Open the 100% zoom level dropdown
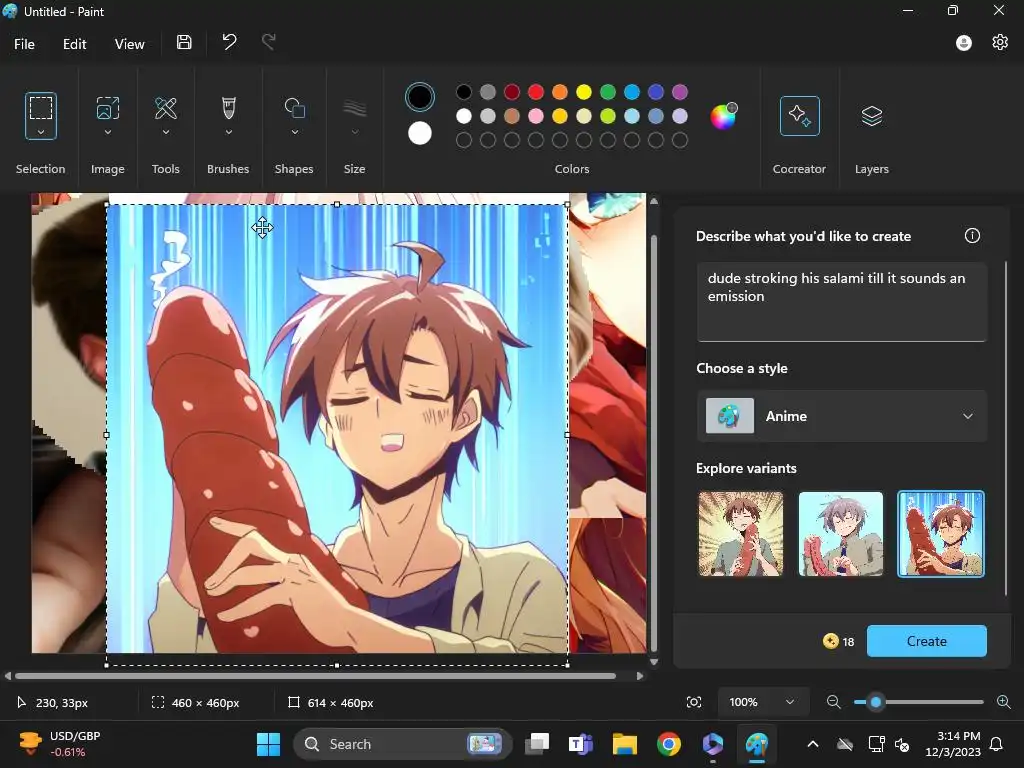The image size is (1024, 768). click(762, 702)
